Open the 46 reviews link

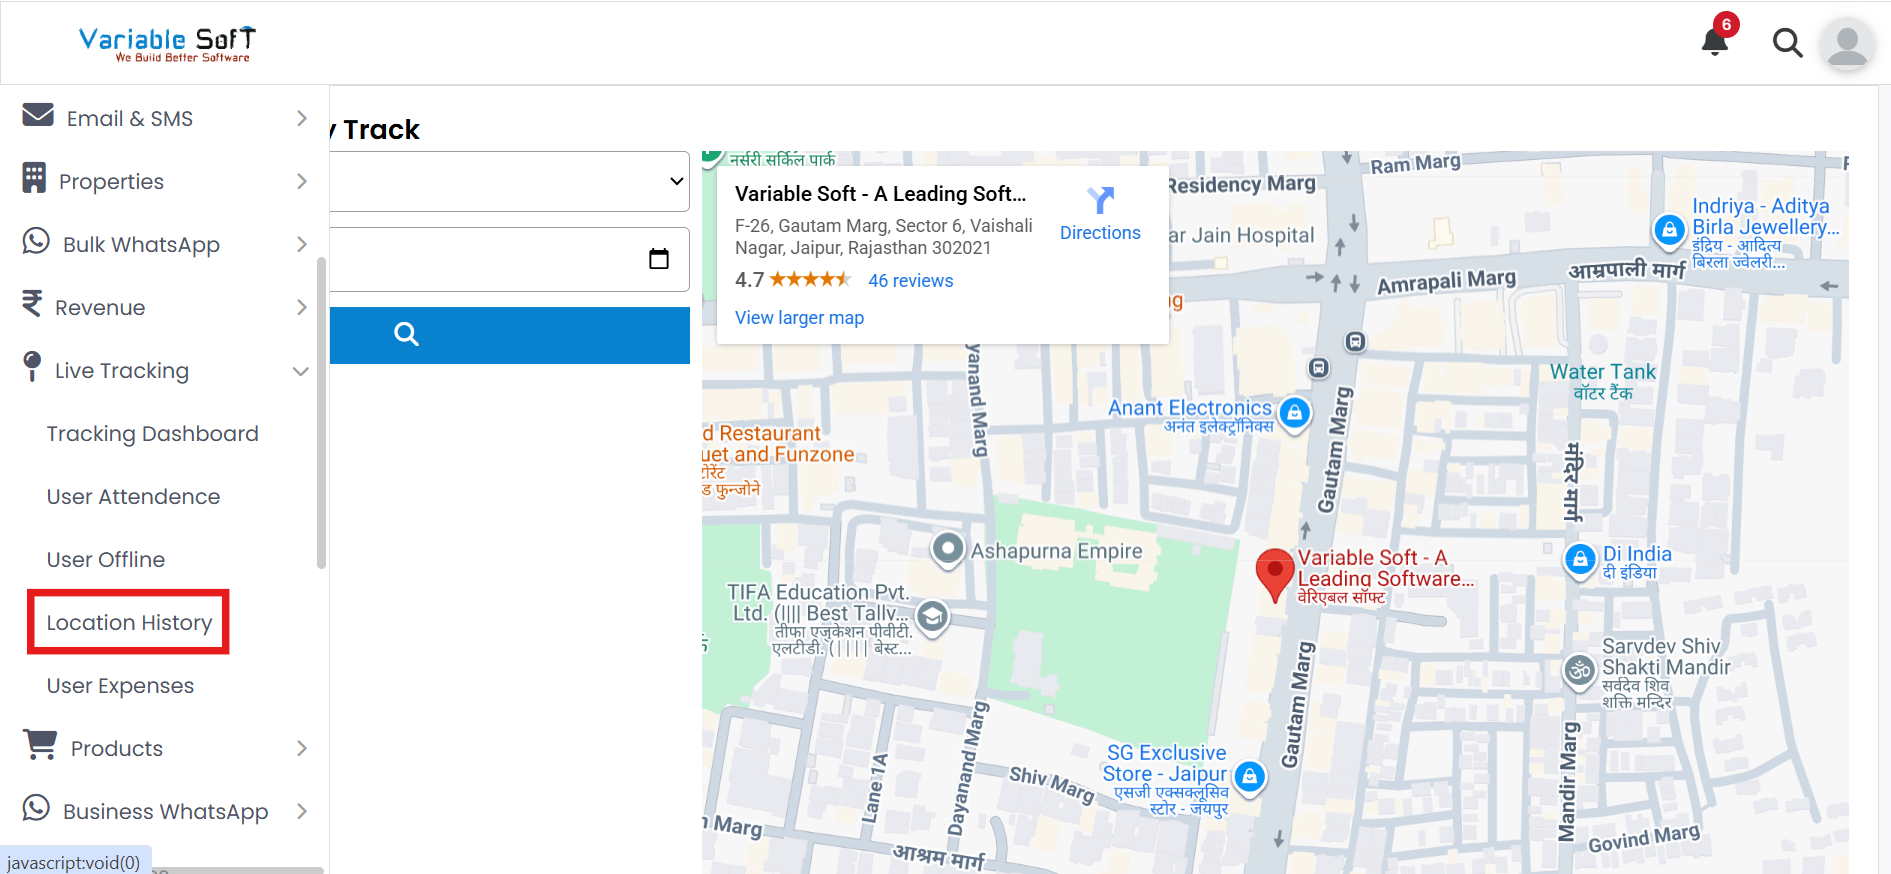[910, 281]
